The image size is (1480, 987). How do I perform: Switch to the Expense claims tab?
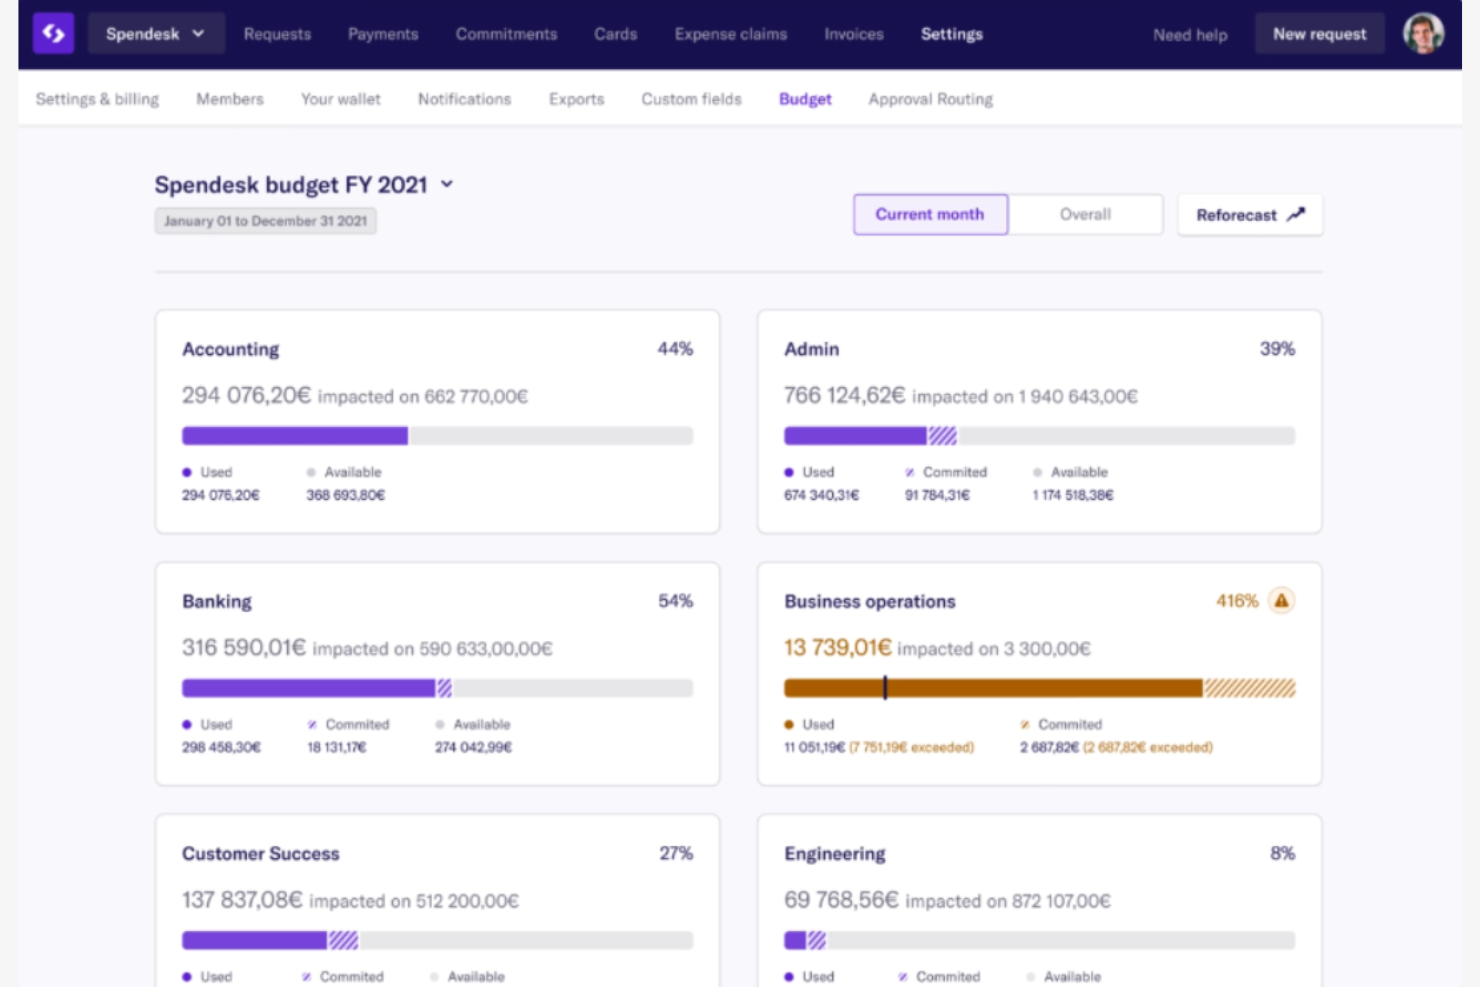pos(730,33)
